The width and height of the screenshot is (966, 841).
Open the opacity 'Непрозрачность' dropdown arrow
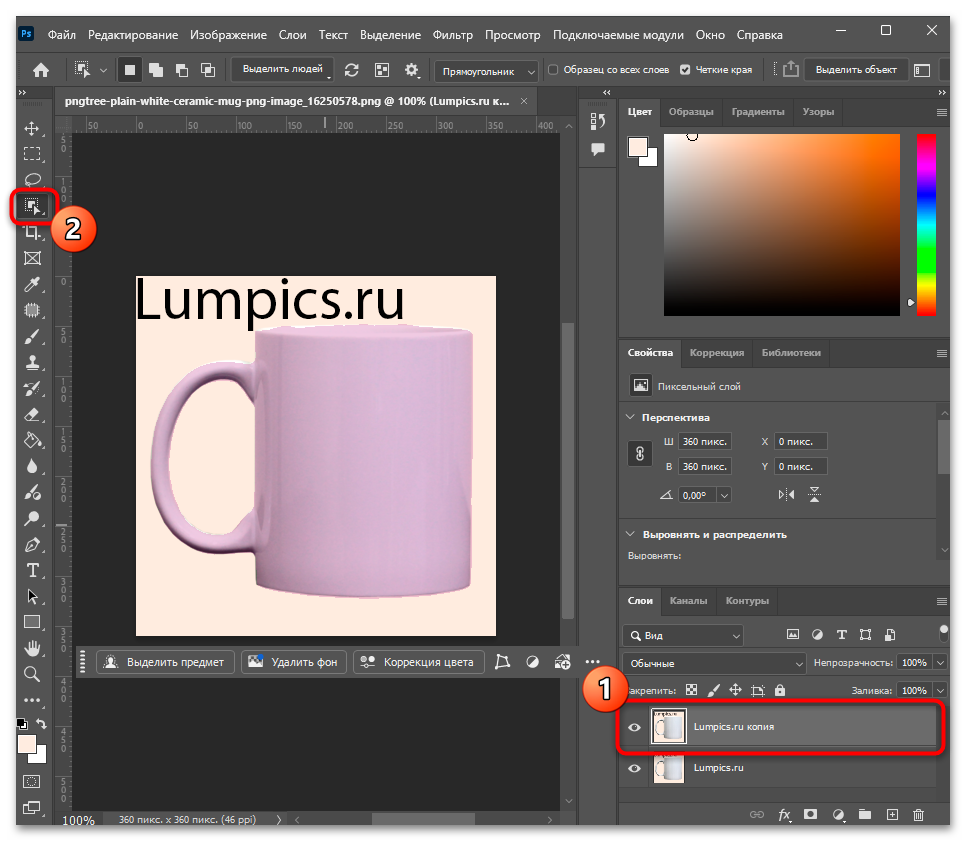[x=940, y=663]
